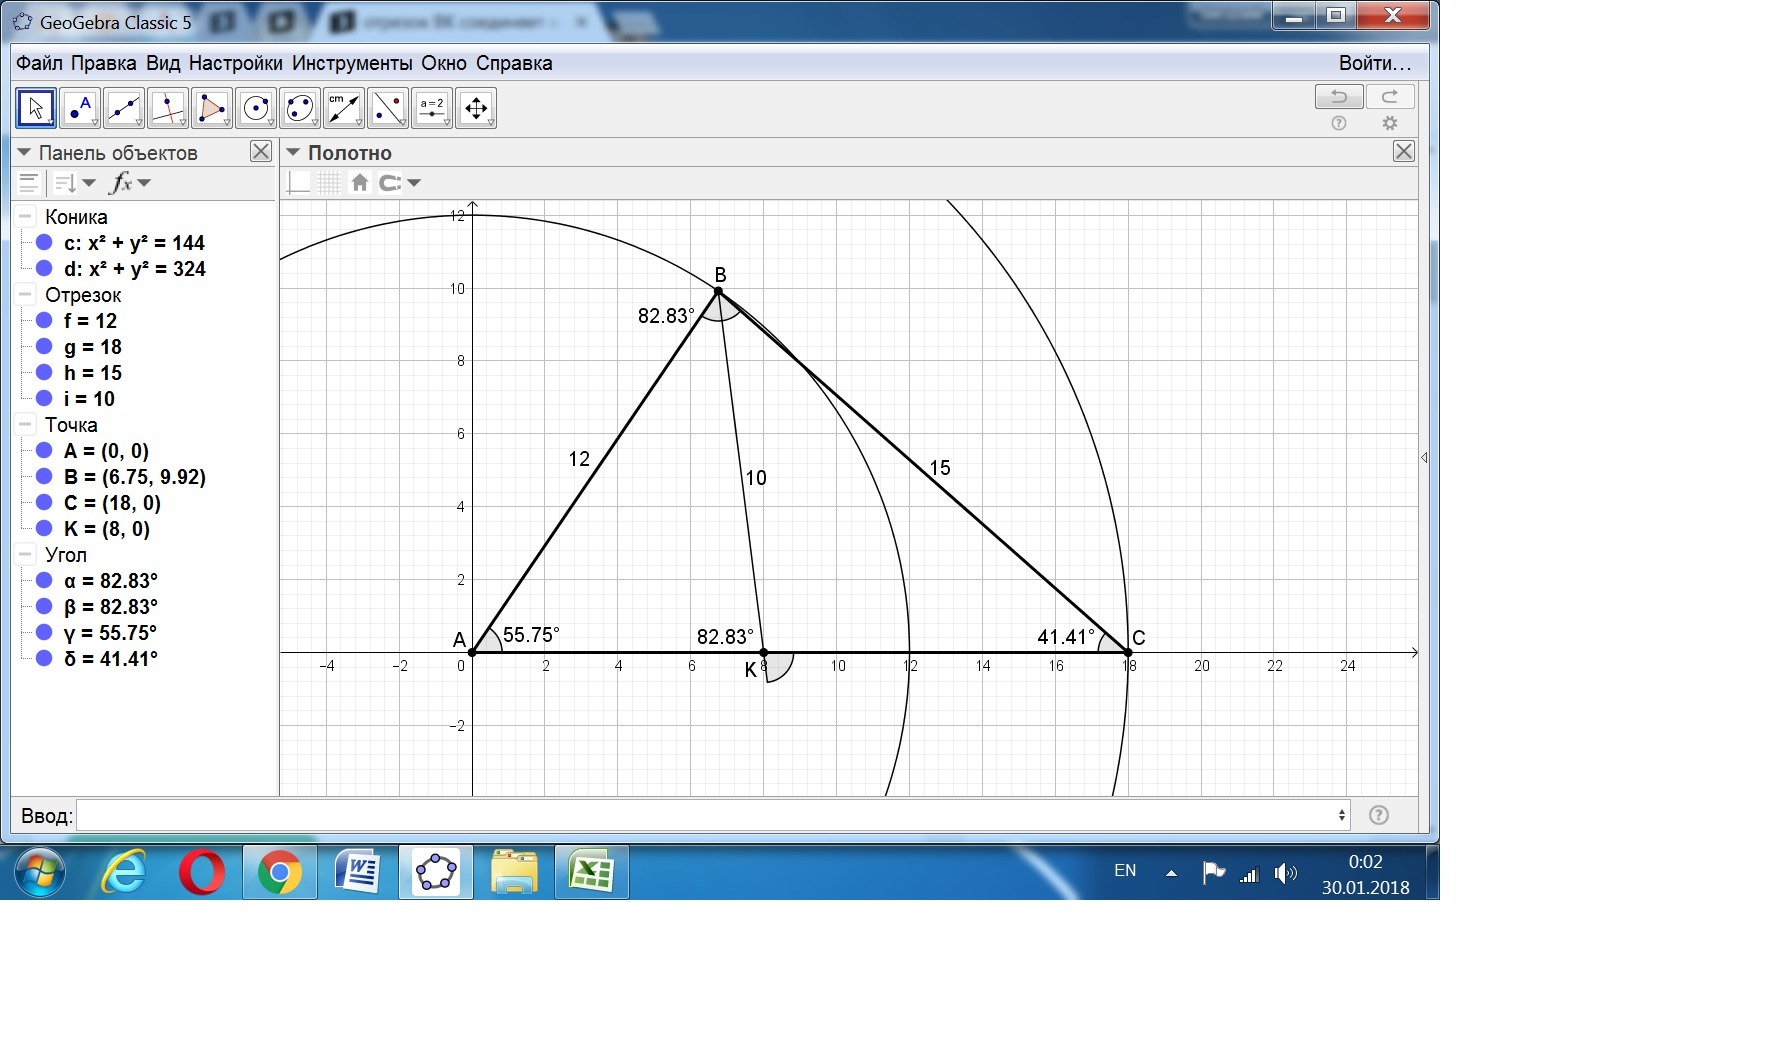Toggle visibility of point B
This screenshot has height=1038, width=1774.
[x=44, y=476]
